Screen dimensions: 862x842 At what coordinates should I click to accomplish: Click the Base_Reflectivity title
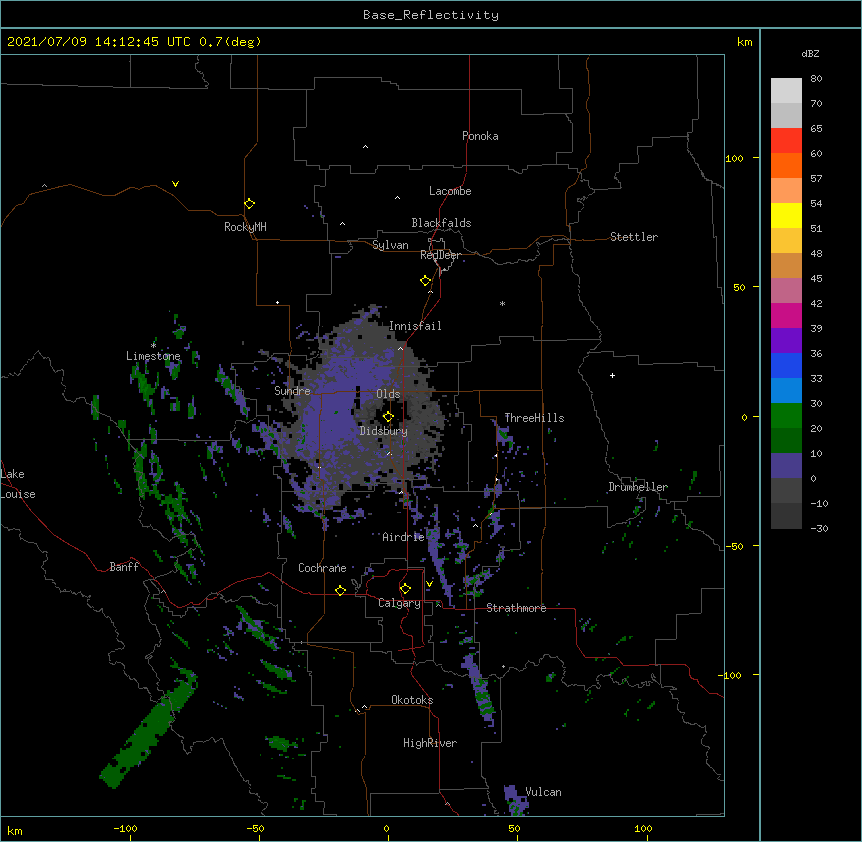coord(431,15)
